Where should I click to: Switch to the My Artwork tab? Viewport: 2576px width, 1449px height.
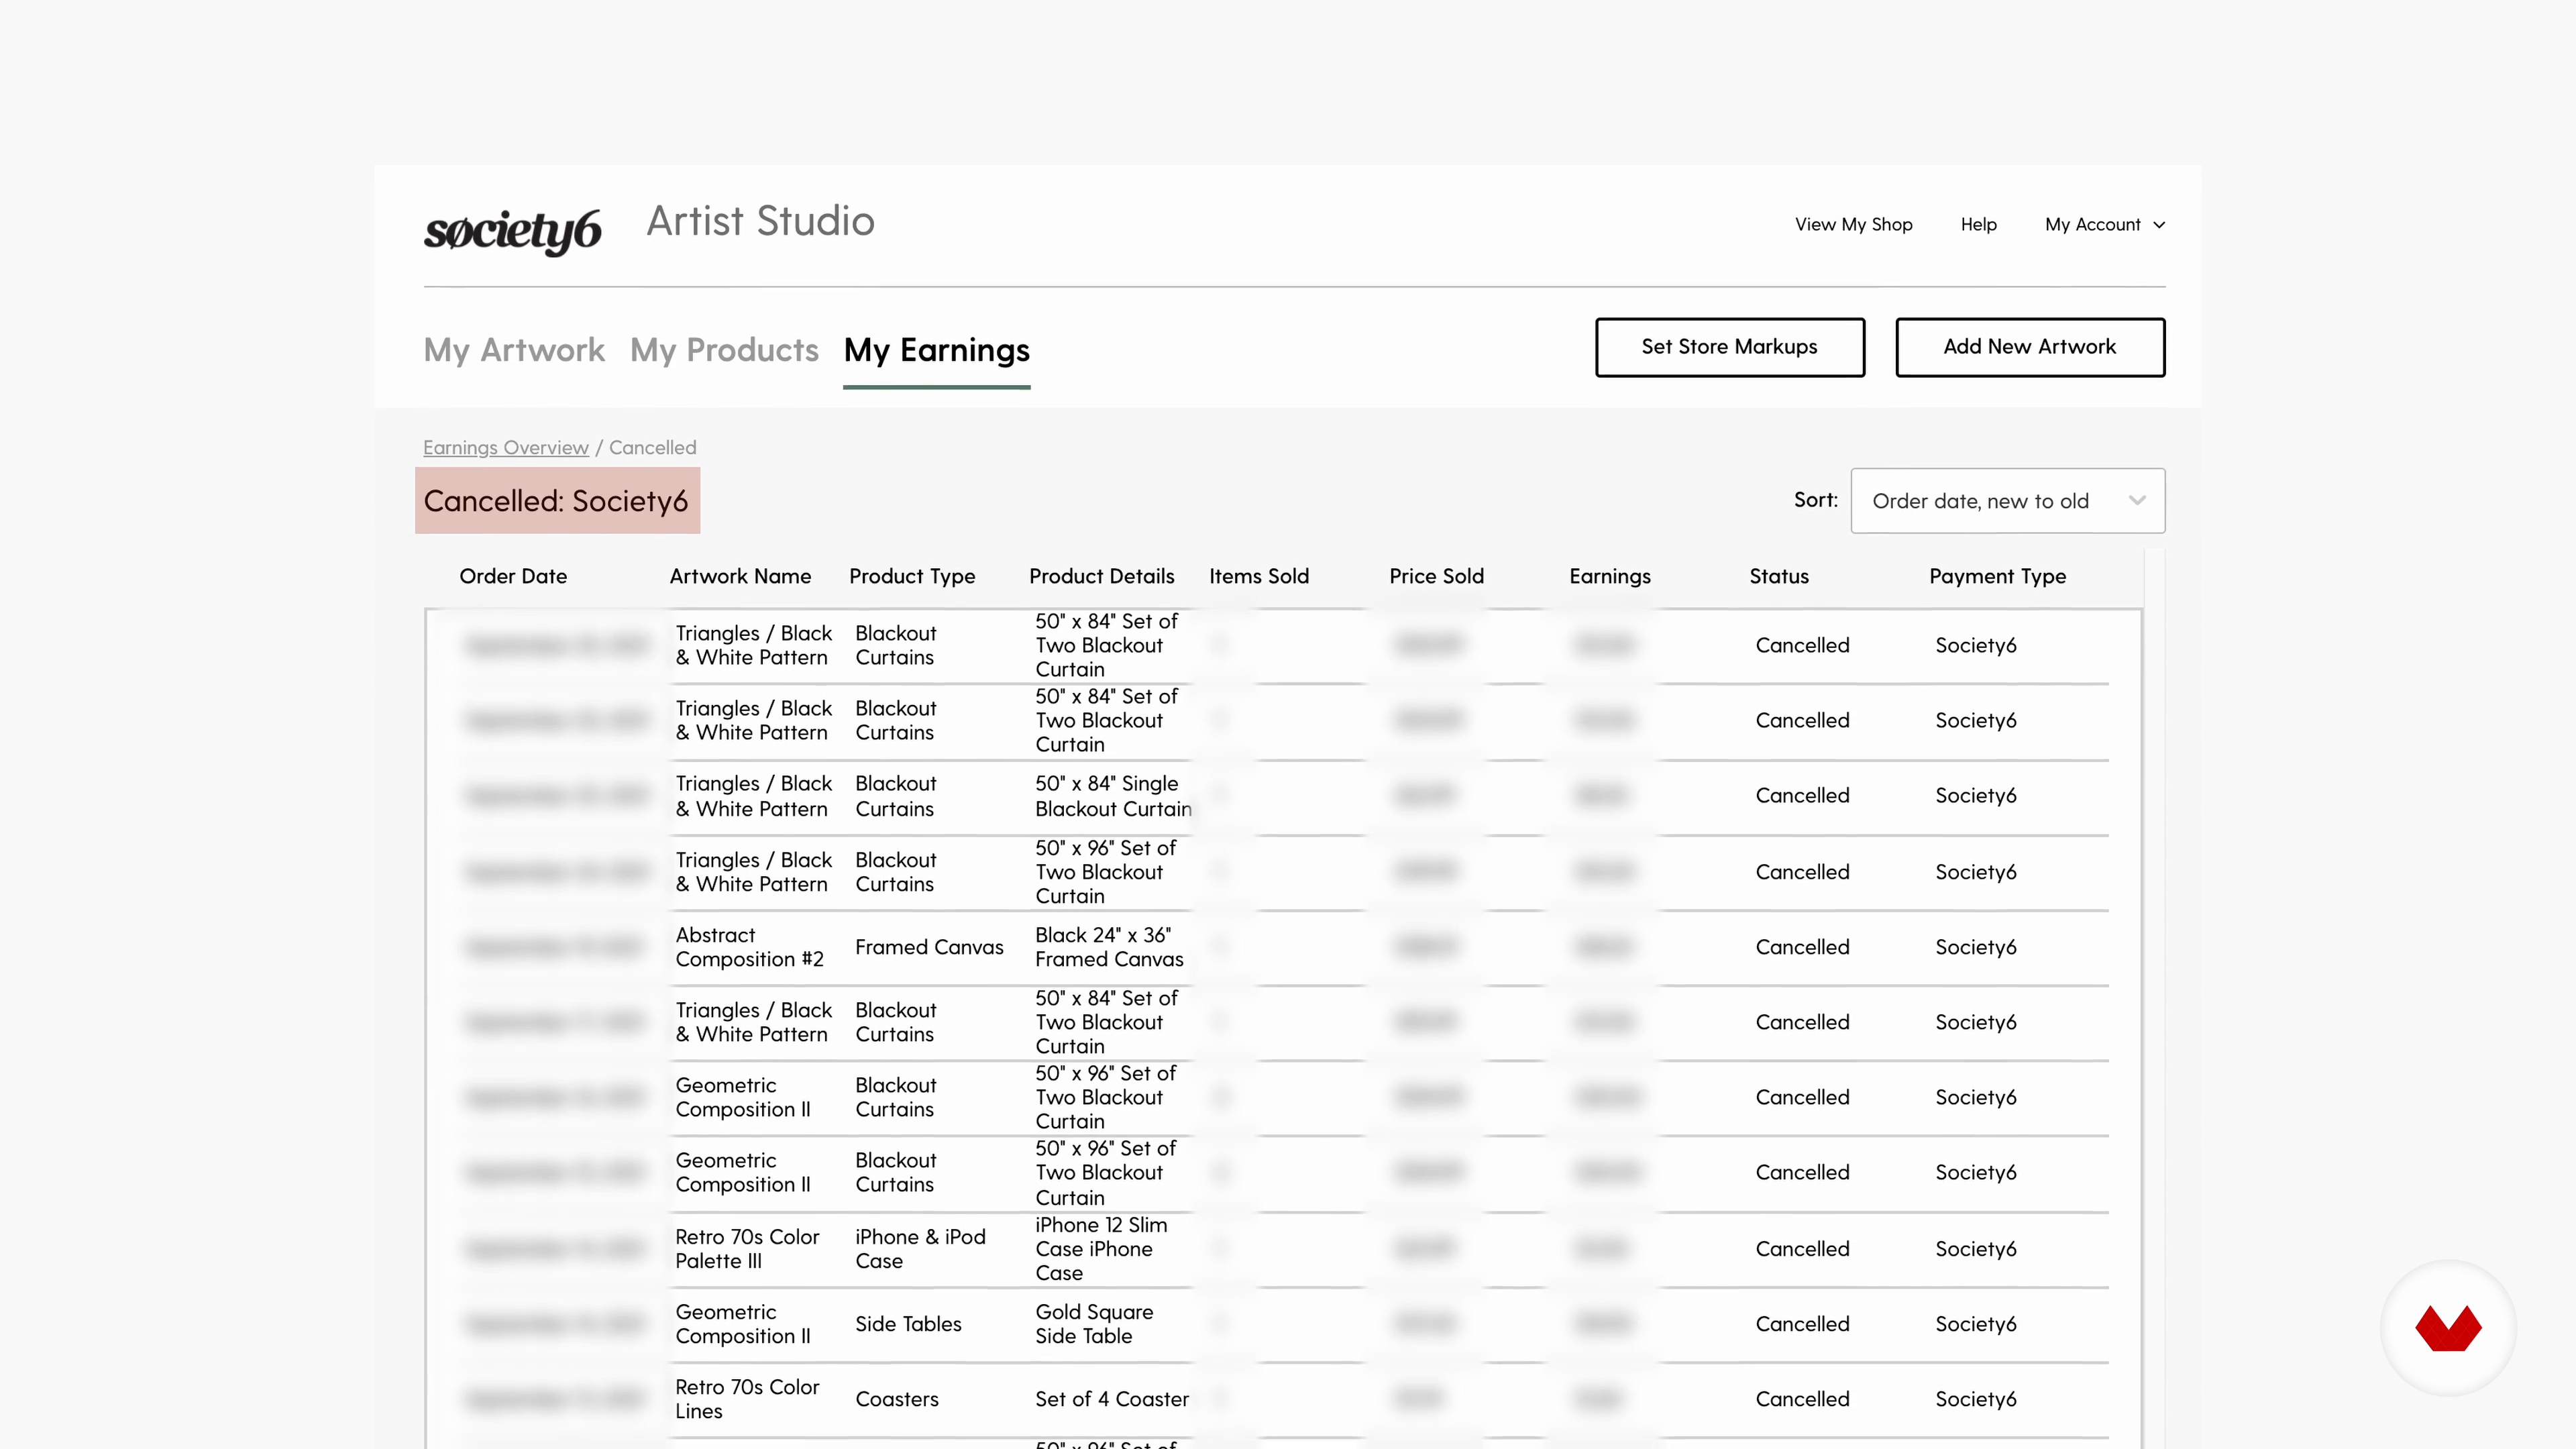514,350
